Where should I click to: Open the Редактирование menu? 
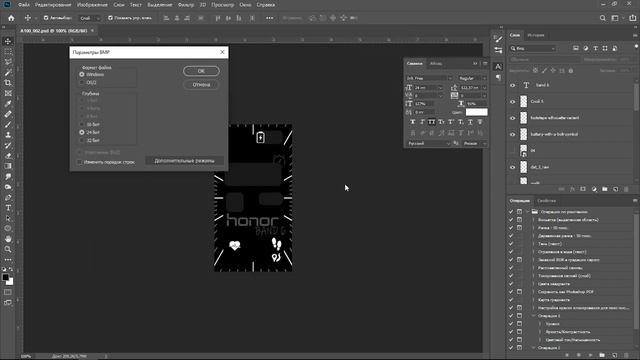[53, 5]
